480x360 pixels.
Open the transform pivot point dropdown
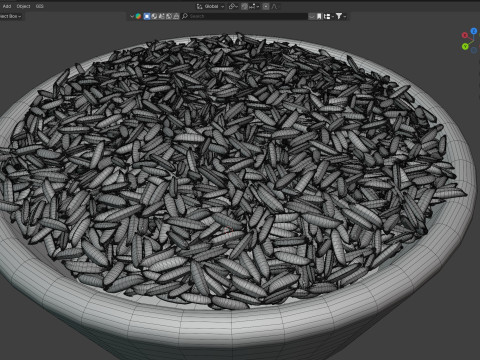(232, 6)
